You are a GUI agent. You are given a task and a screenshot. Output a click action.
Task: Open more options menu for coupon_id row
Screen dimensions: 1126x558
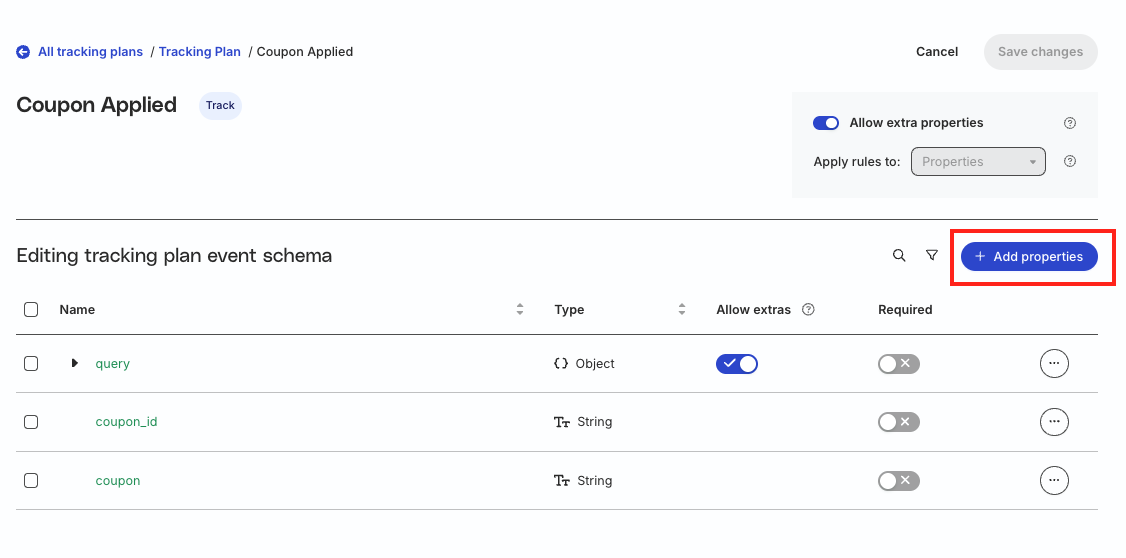coord(1053,422)
